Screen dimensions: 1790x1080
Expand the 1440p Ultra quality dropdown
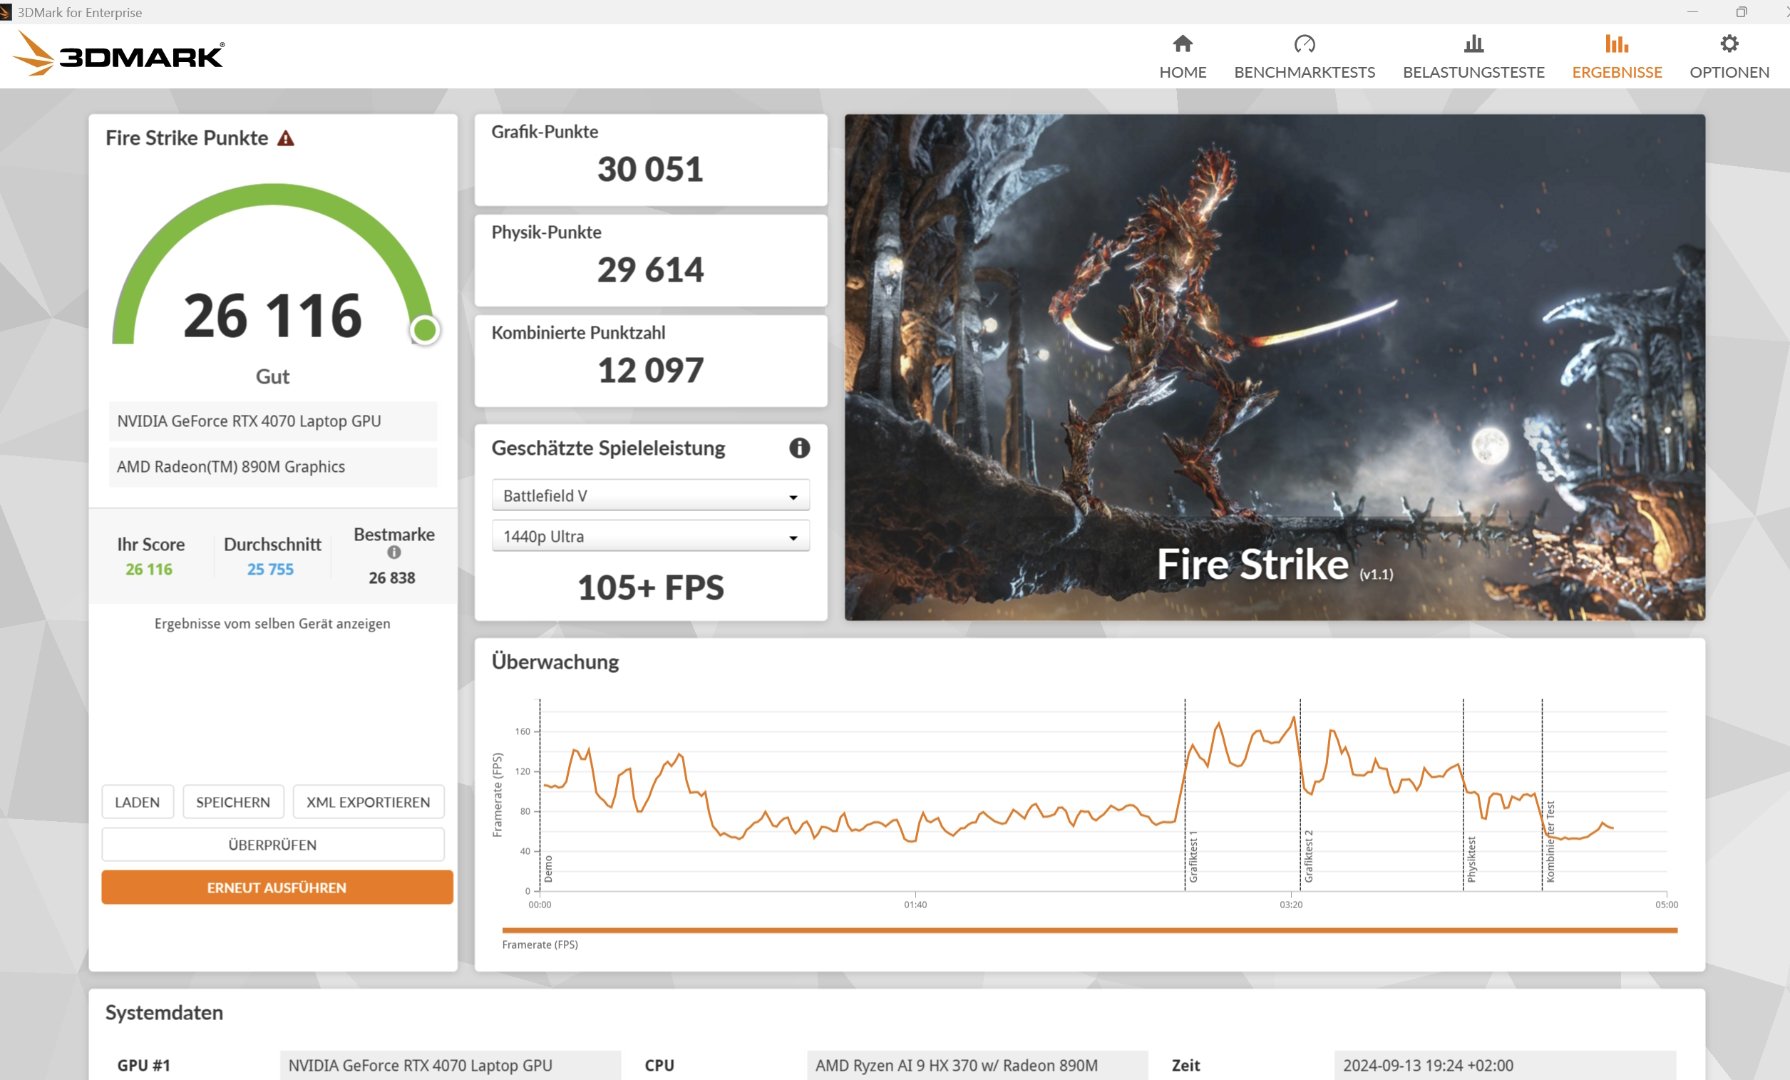(650, 536)
